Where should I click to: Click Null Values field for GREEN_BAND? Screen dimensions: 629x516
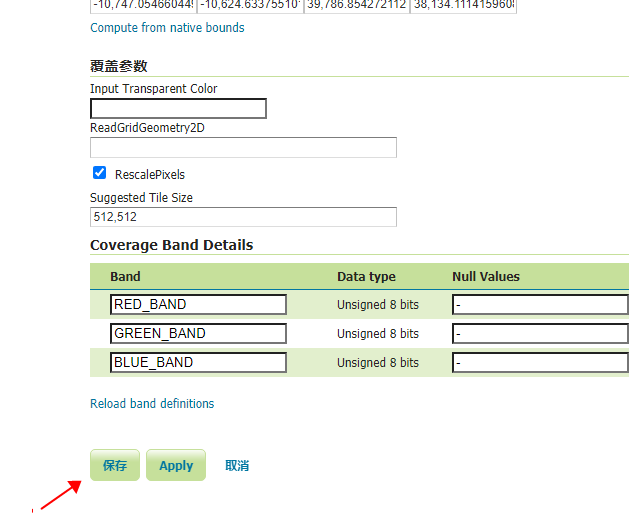click(x=540, y=333)
